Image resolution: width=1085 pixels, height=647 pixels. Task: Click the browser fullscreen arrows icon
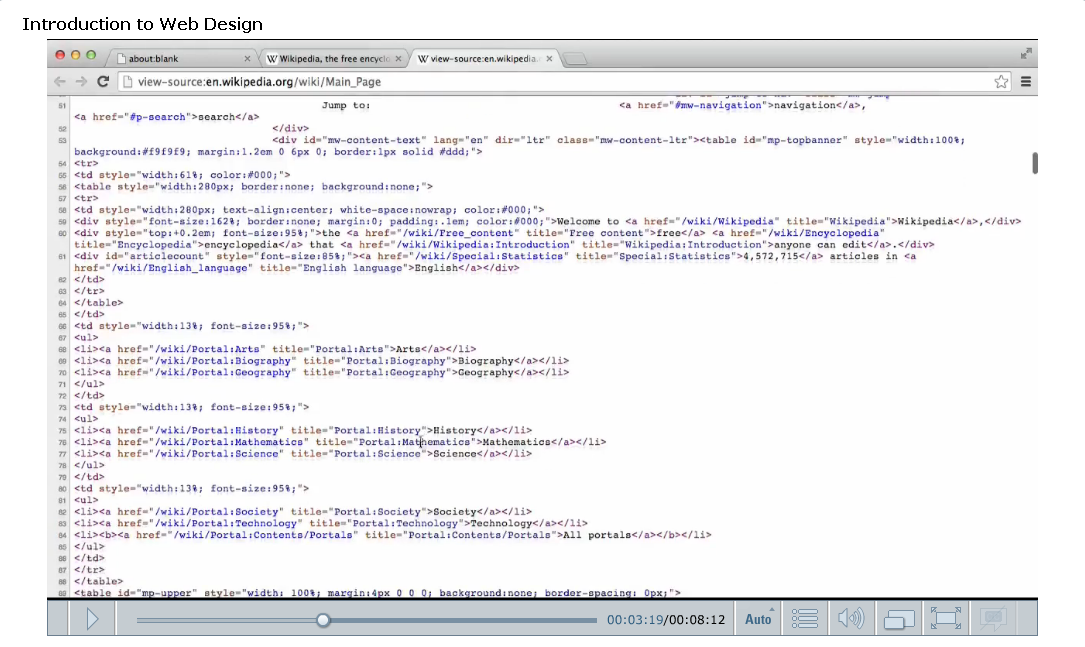pos(1026,53)
